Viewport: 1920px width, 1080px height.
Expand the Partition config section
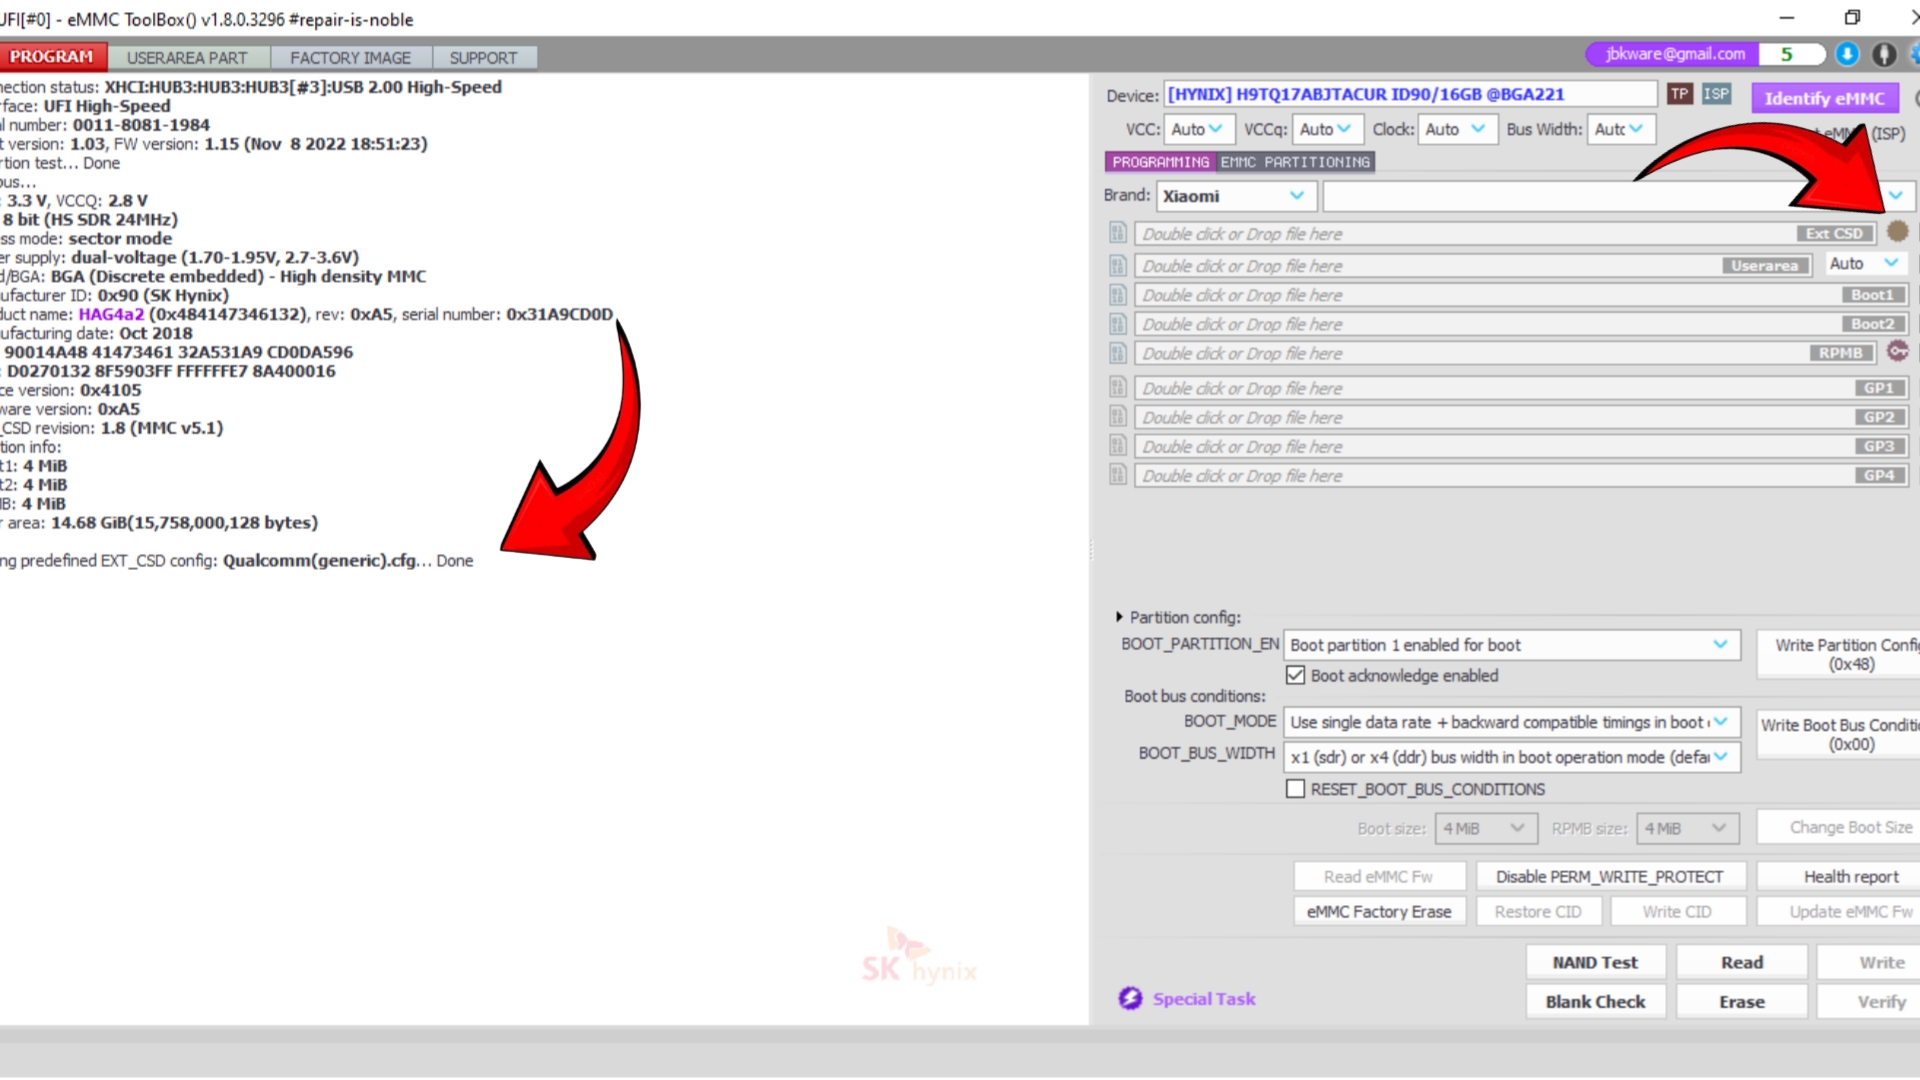tap(1119, 617)
